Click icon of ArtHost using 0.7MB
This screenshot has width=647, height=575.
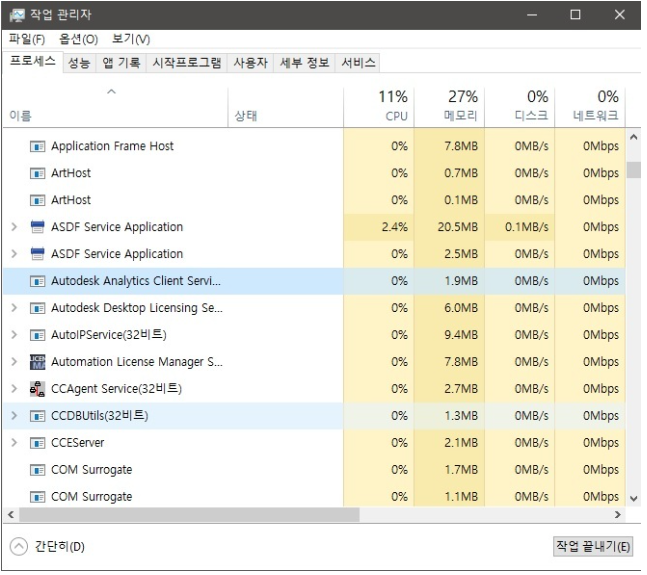click(x=38, y=174)
